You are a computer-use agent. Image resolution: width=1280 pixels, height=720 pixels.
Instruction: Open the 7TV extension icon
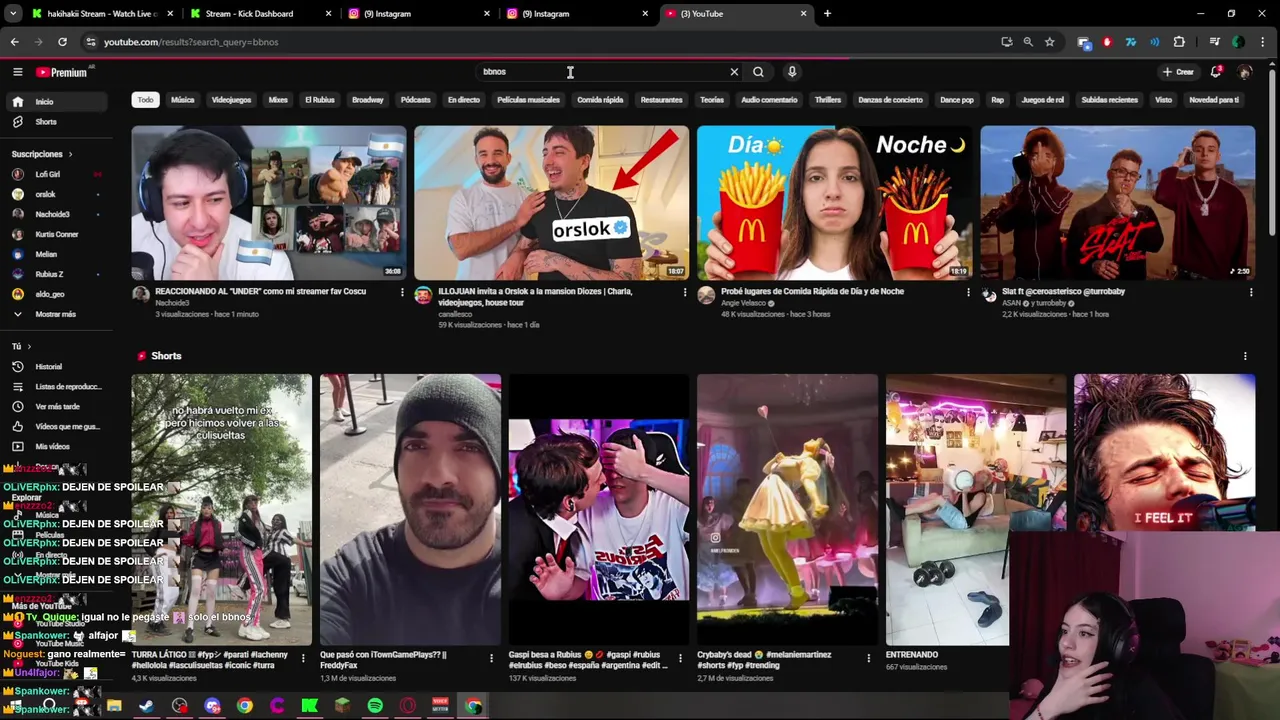[x=1131, y=42]
